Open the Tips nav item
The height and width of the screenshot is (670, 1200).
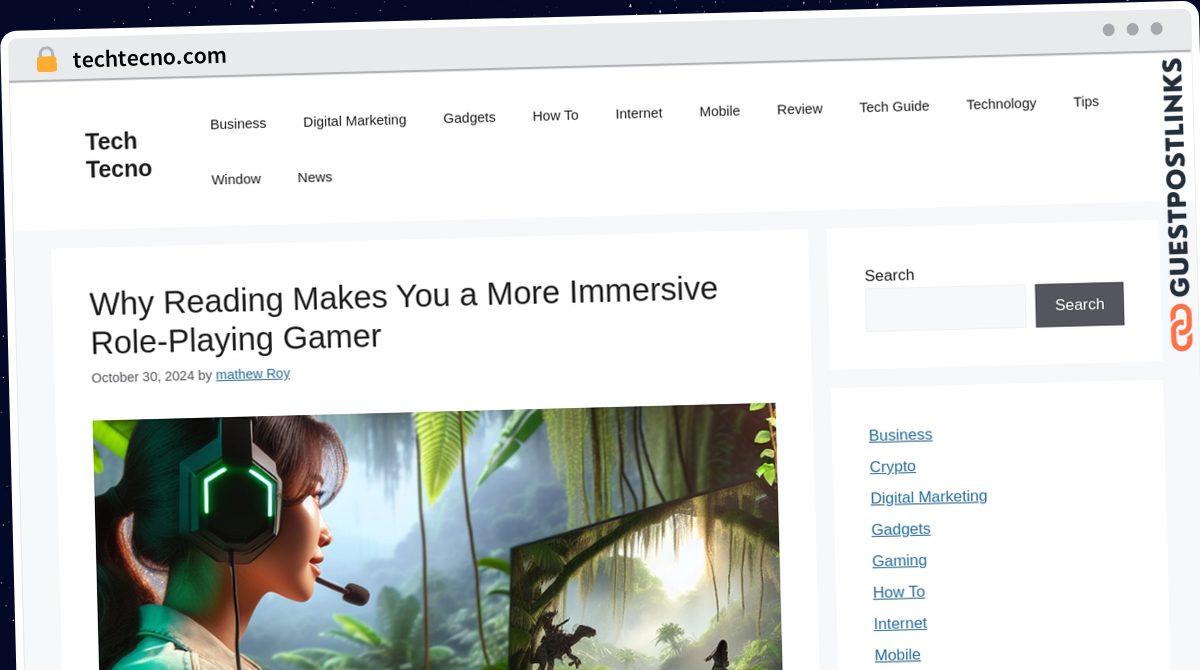(x=1086, y=102)
